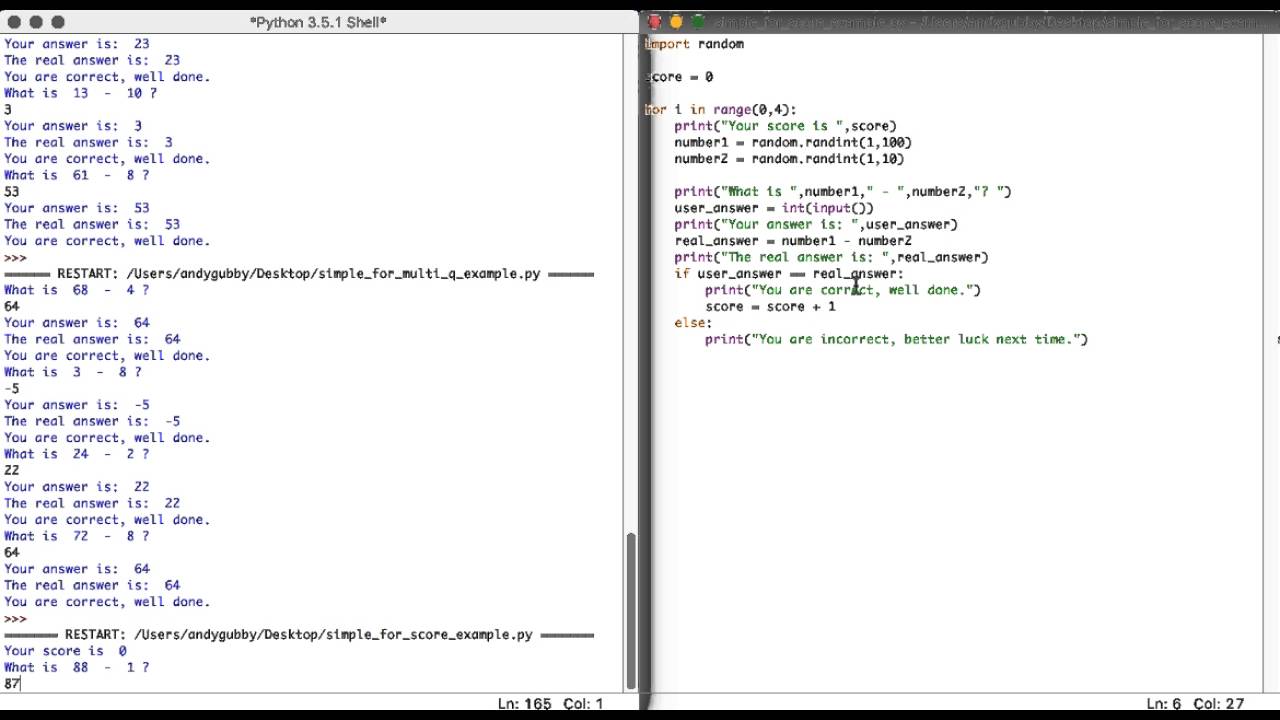1280x720 pixels.
Task: Click the Python 3.5.1 Shell title bar
Action: 320,21
